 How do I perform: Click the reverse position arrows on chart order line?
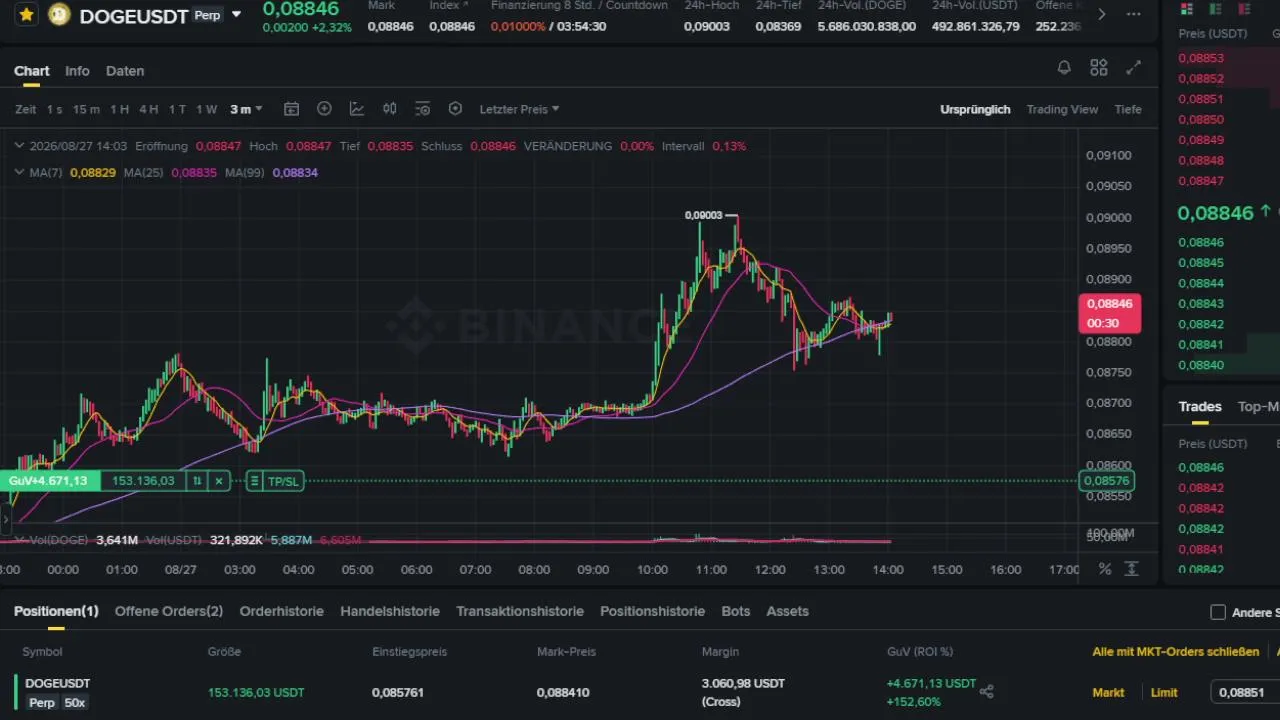197,481
